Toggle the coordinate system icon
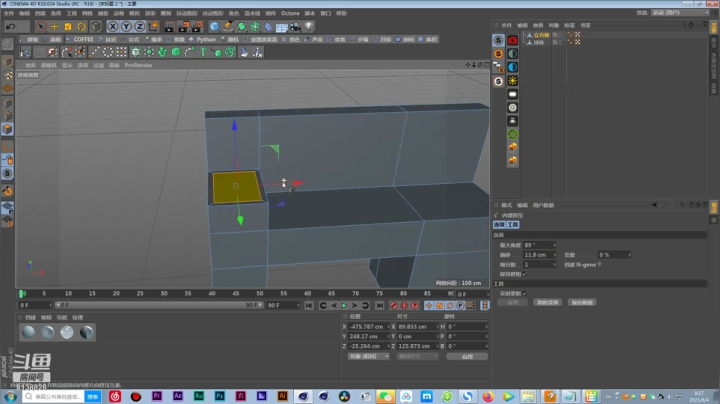Viewport: 720px width, 404px height. 153,27
